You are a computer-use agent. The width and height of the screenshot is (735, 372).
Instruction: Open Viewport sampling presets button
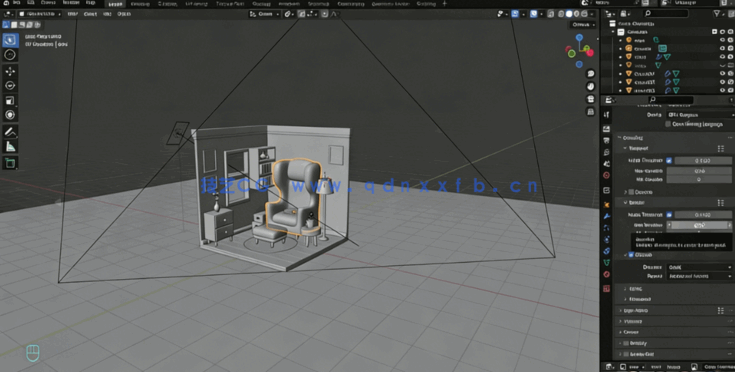[x=721, y=149]
